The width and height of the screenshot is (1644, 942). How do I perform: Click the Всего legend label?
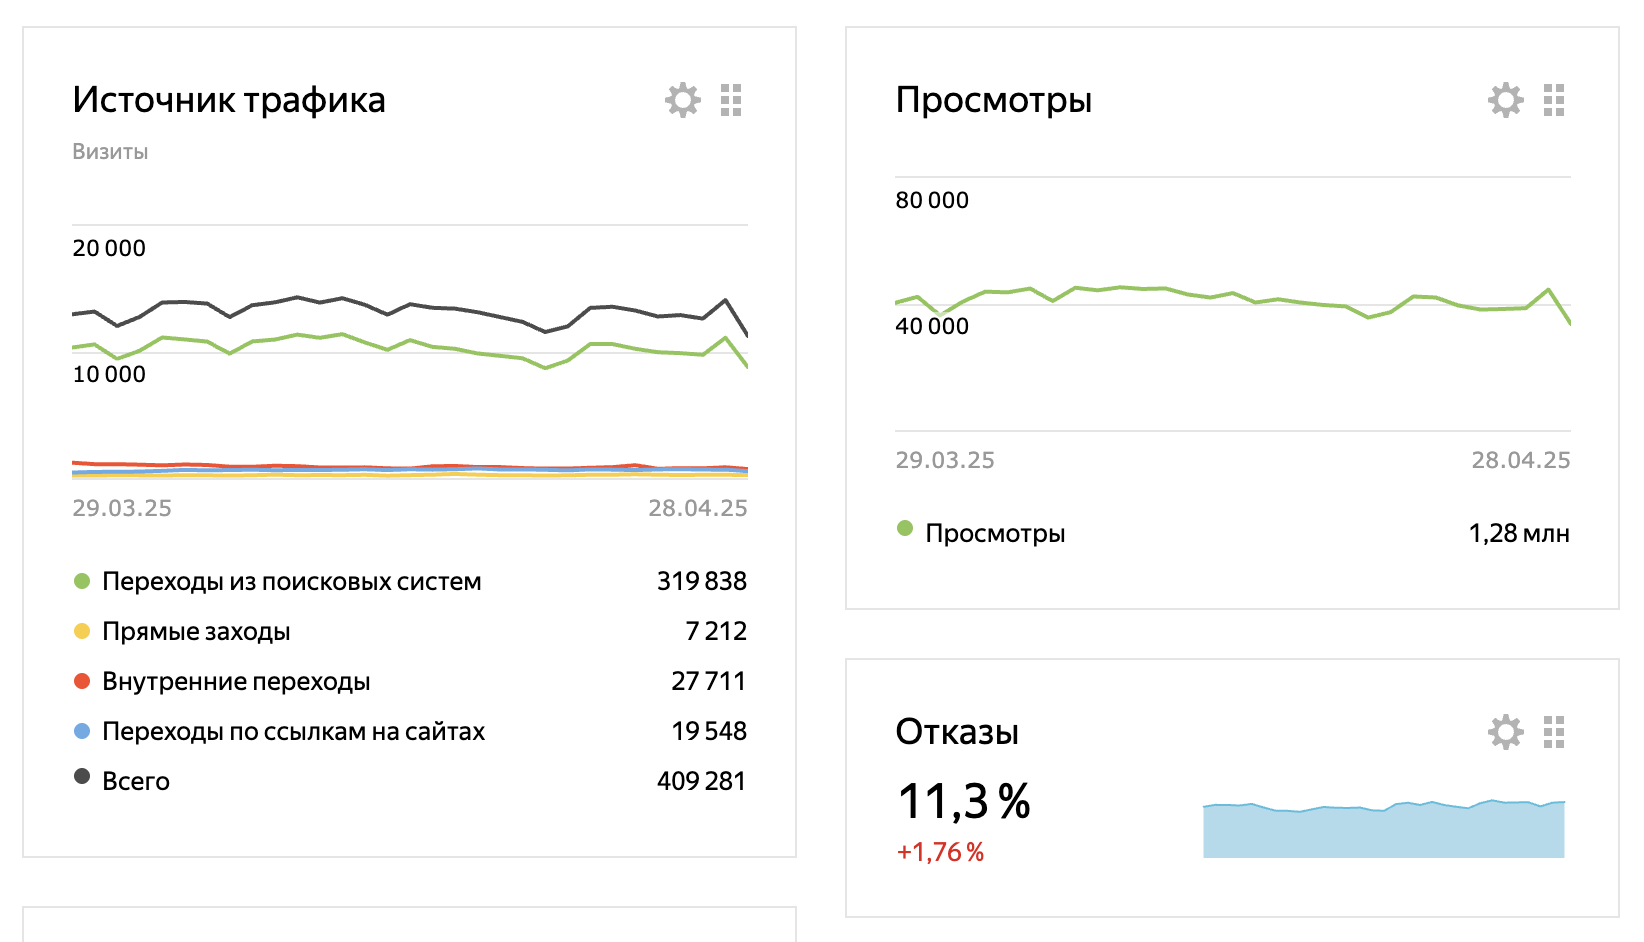tap(136, 781)
